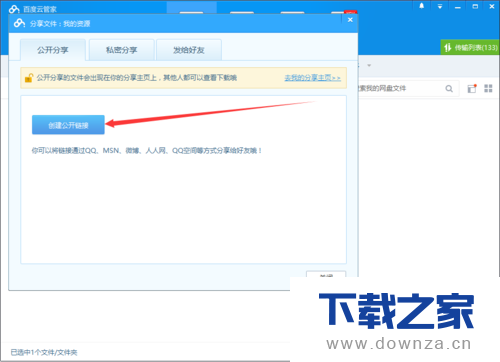500x362 pixels.
Task: Switch to the 发给好友 tab
Action: 189,50
